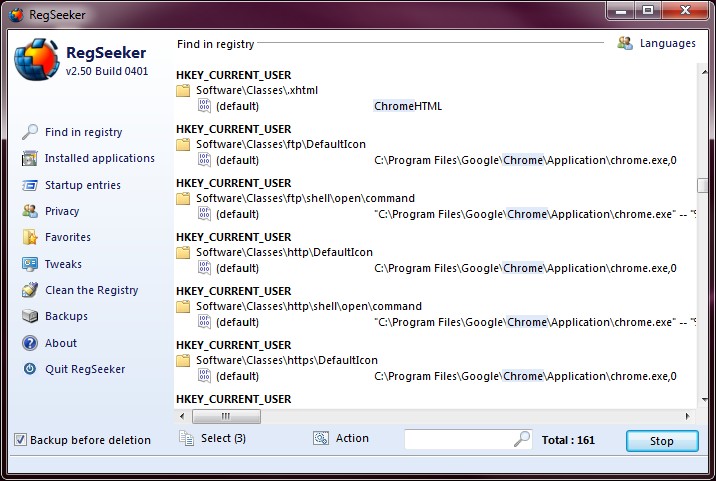Click the About question mark icon
Image resolution: width=716 pixels, height=481 pixels.
pos(30,343)
